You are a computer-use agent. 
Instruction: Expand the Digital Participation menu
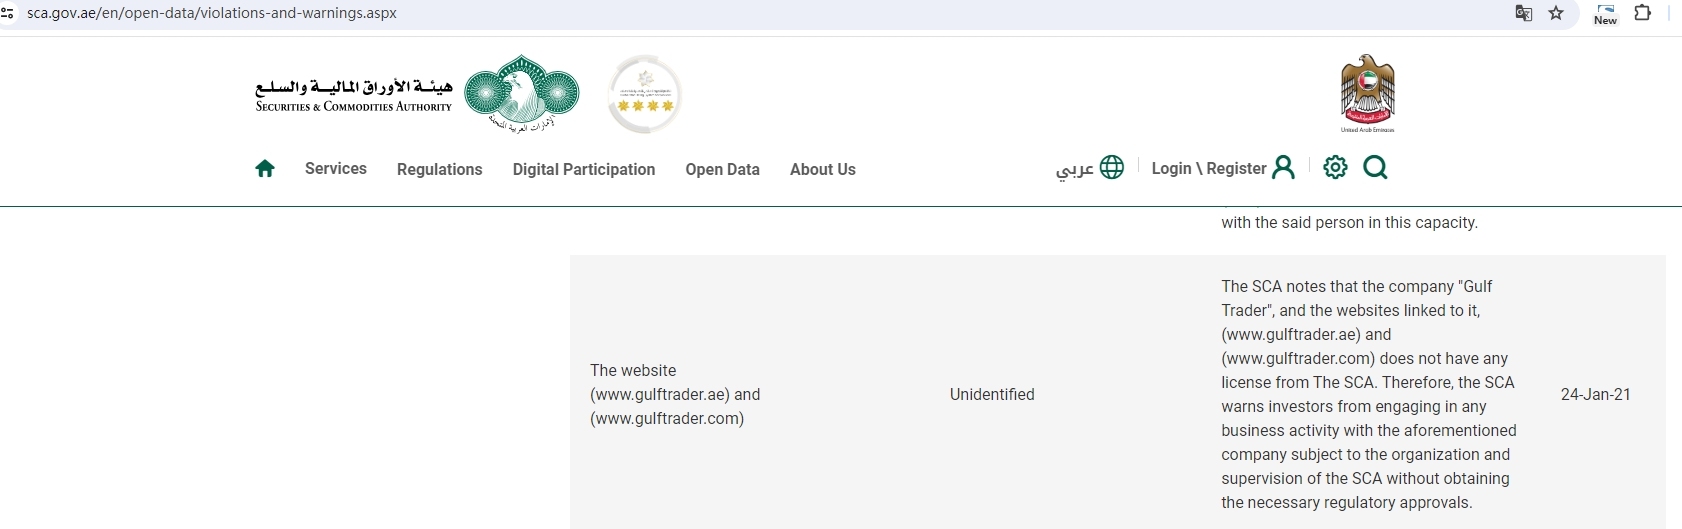(x=584, y=170)
